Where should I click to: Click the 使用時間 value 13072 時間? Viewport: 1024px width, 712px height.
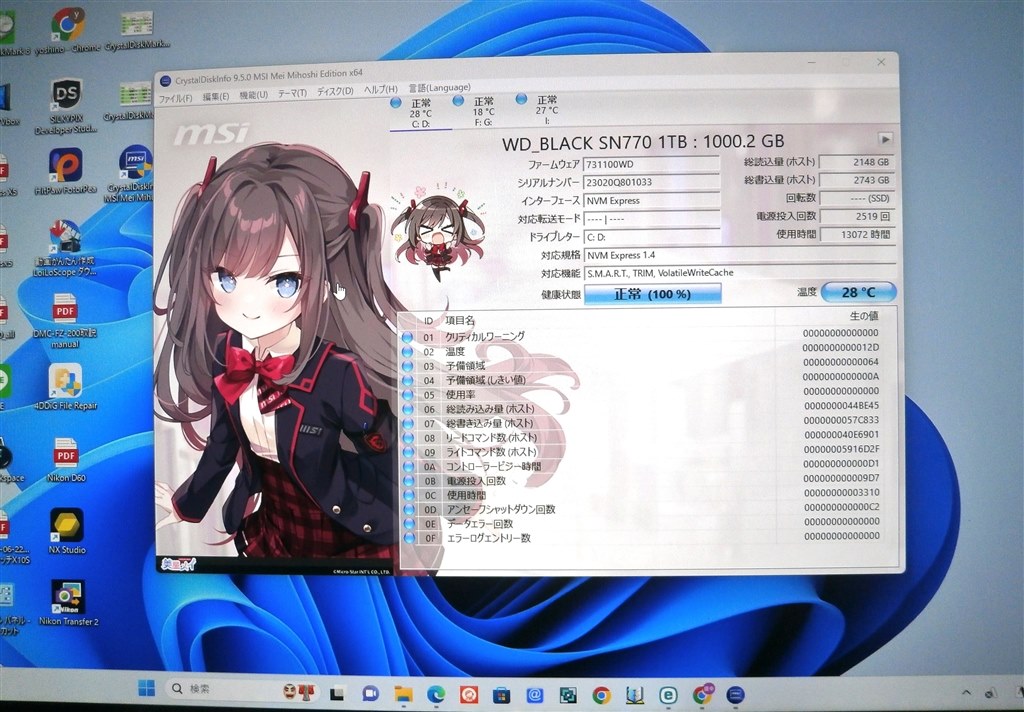click(856, 235)
